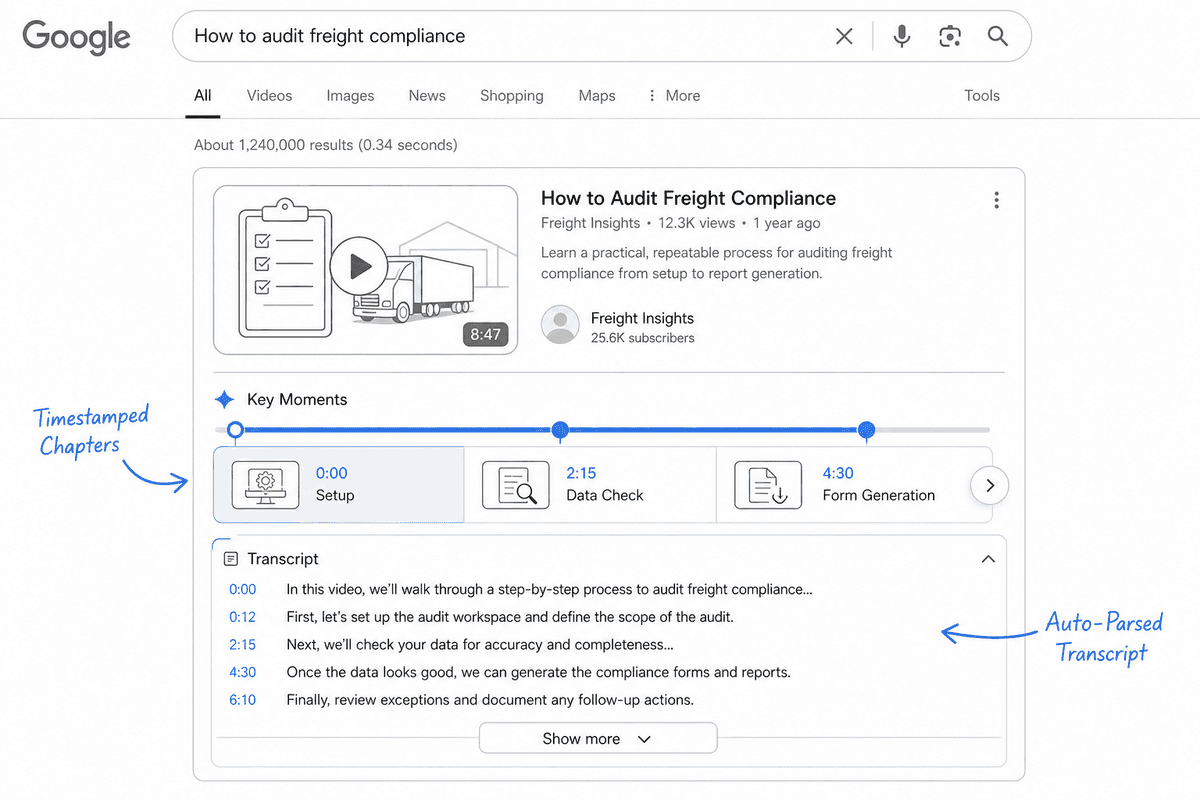Screen dimensions: 1200x800
Task: Start voice search with microphone icon
Action: tap(902, 37)
